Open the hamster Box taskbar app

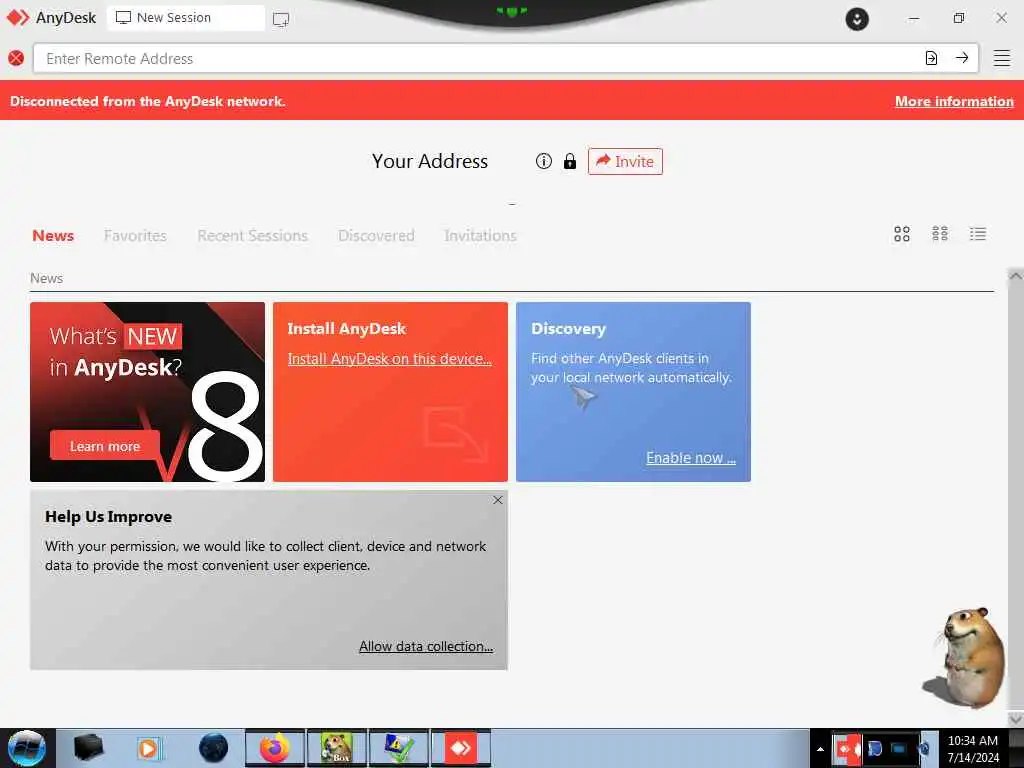pyautogui.click(x=337, y=748)
